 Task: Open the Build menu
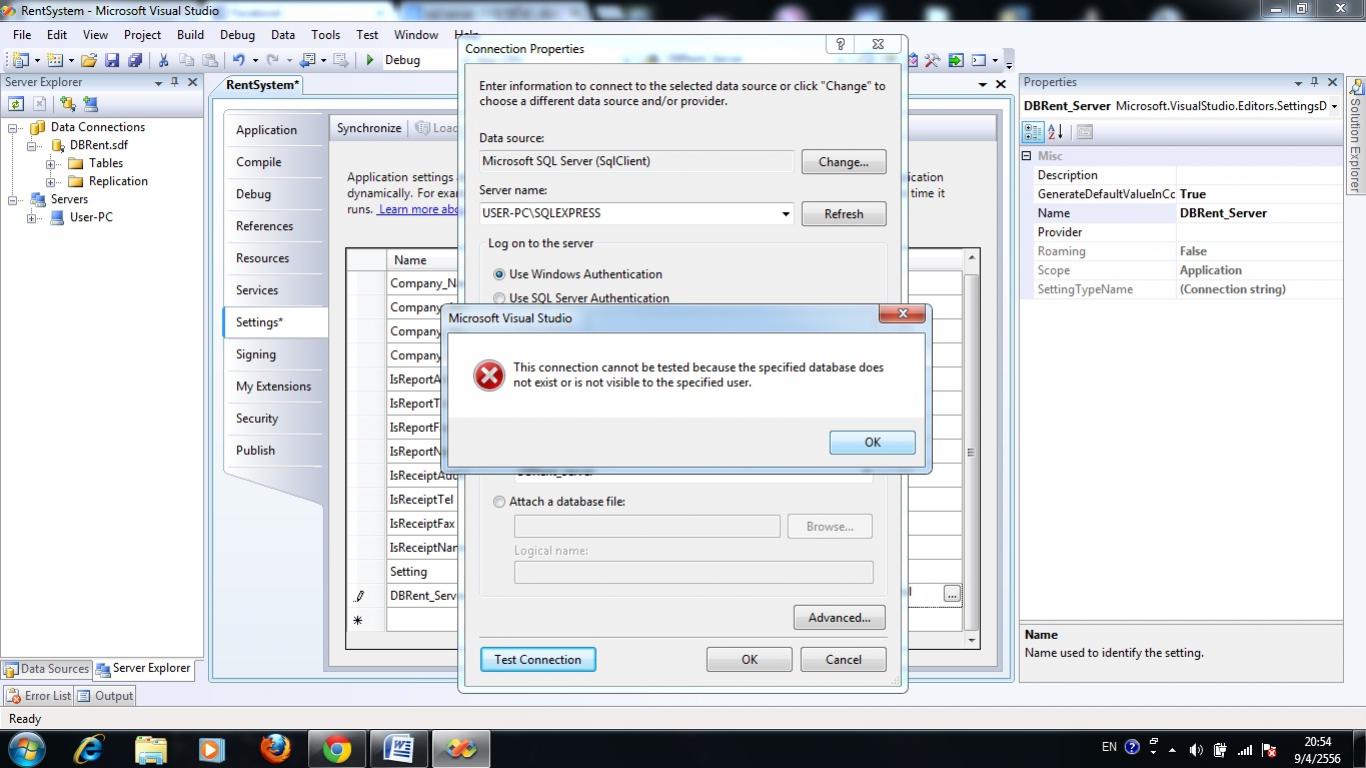tap(190, 34)
